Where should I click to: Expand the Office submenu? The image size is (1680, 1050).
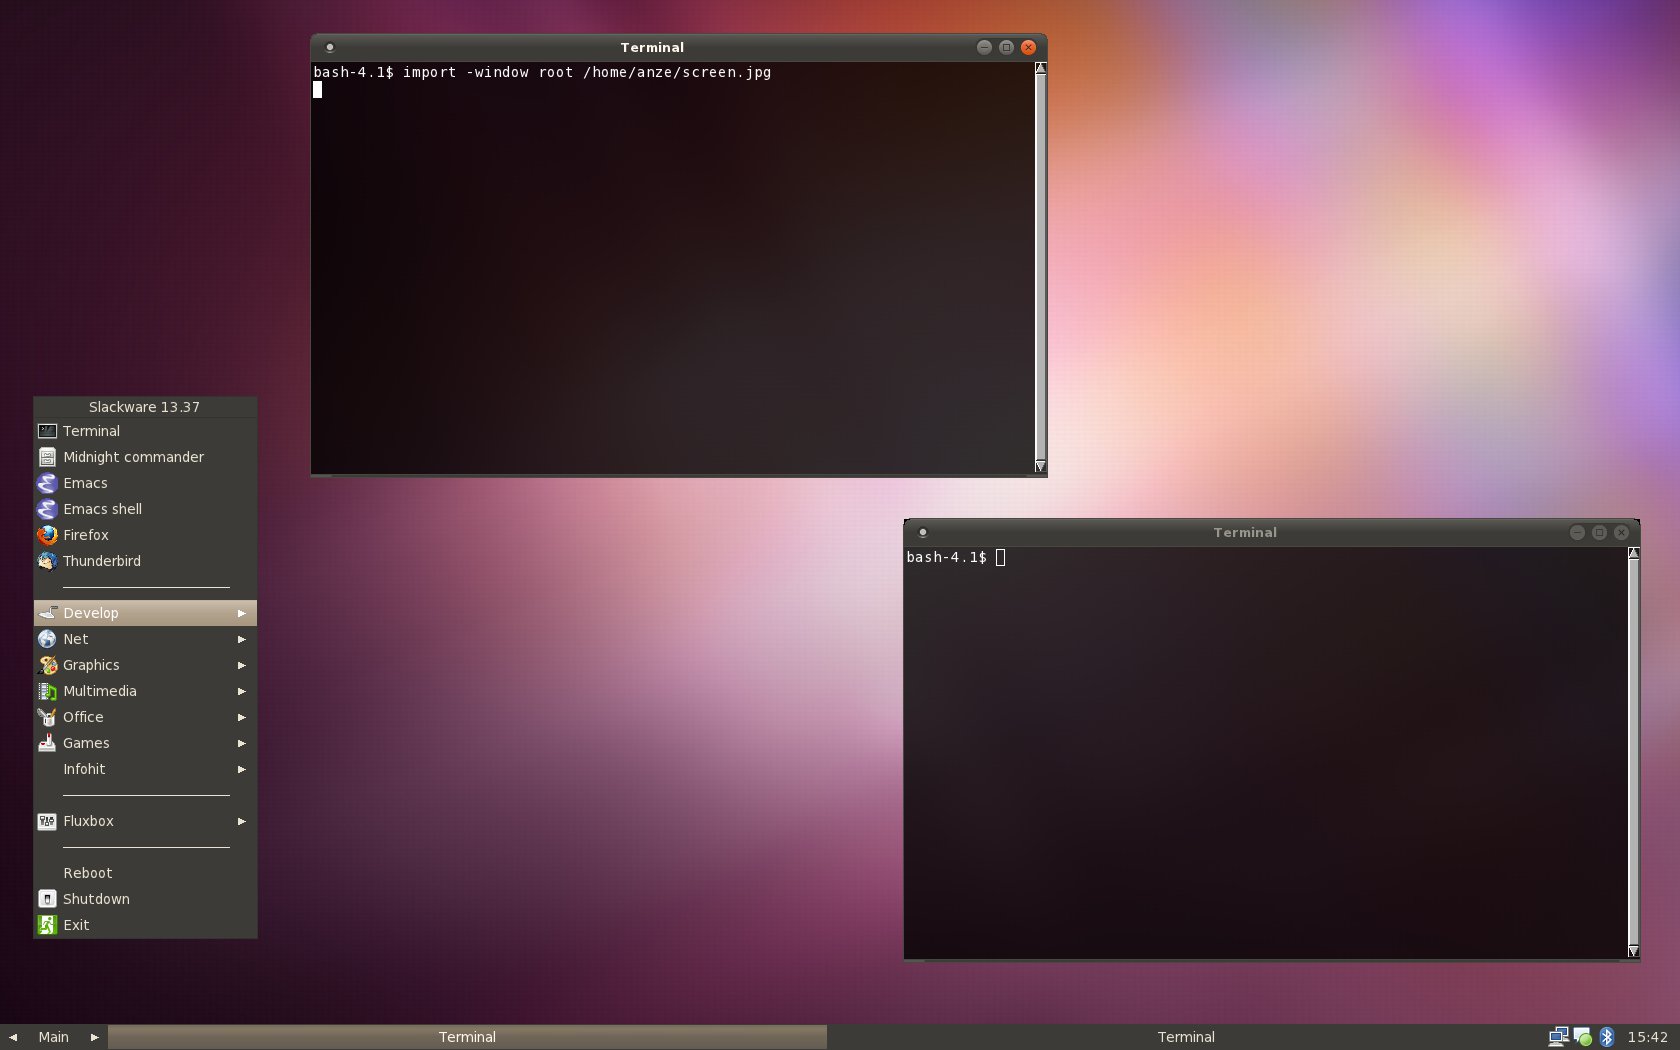[x=145, y=717]
